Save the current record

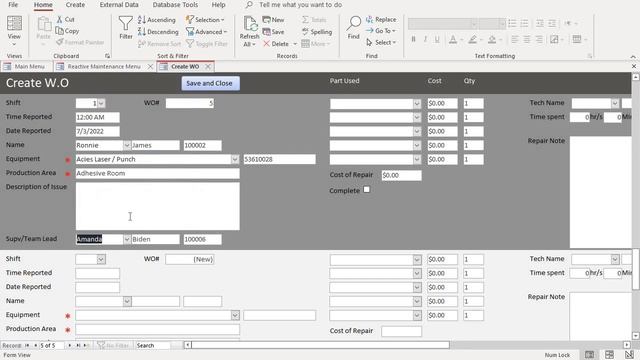[x=273, y=31]
